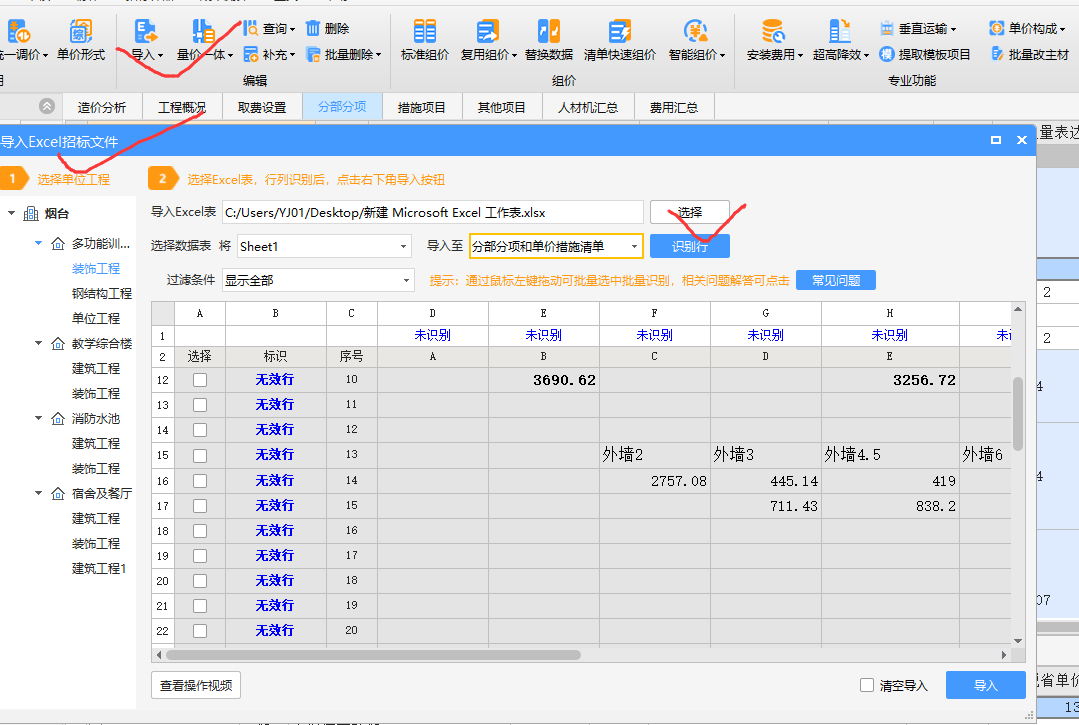Viewport: 1079px width, 725px height.
Task: Open the 常见问题 help button
Action: point(835,280)
